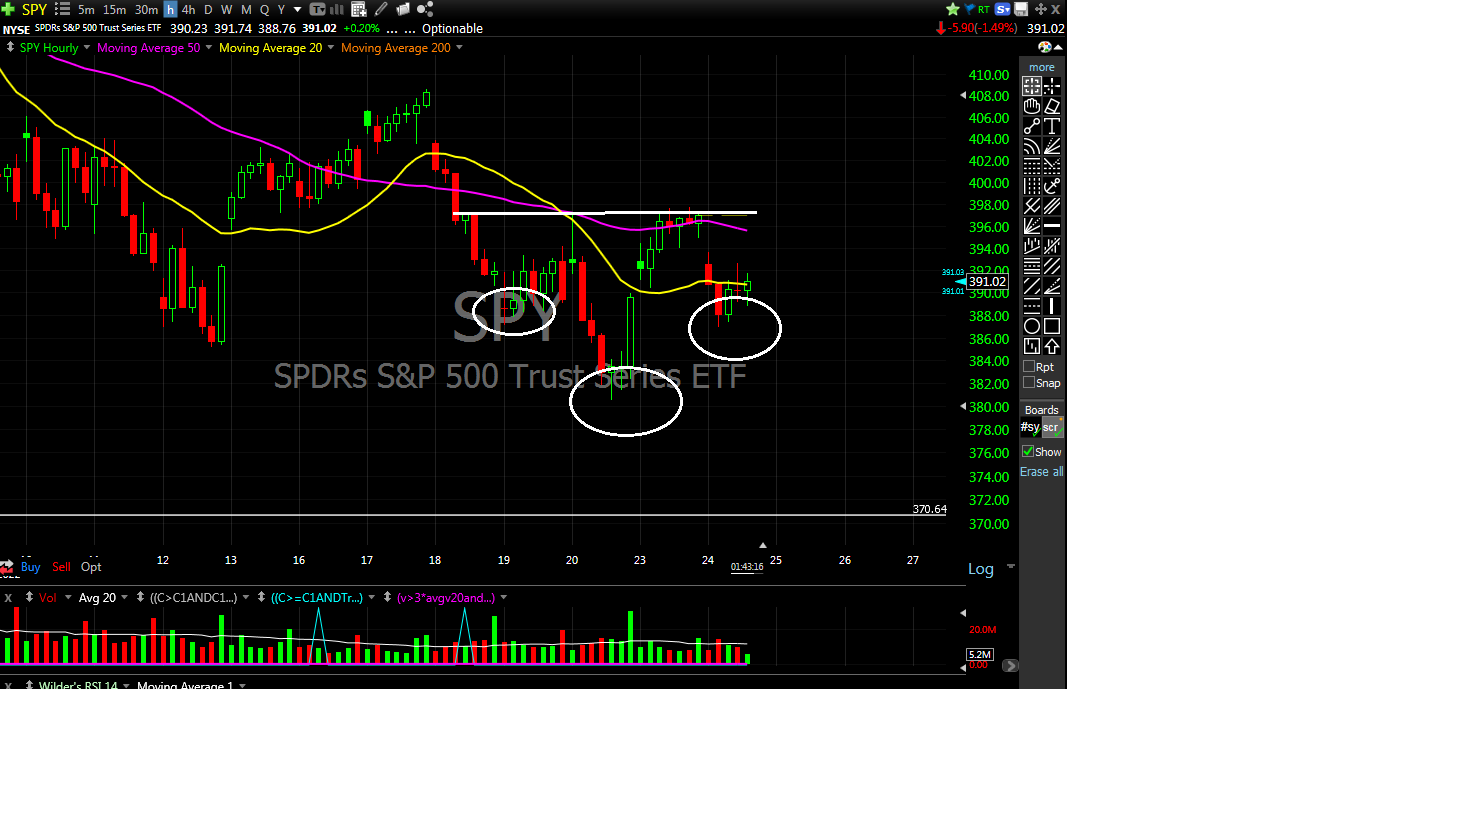
Task: Uncheck the Show drawings checkbox
Action: pos(1028,452)
